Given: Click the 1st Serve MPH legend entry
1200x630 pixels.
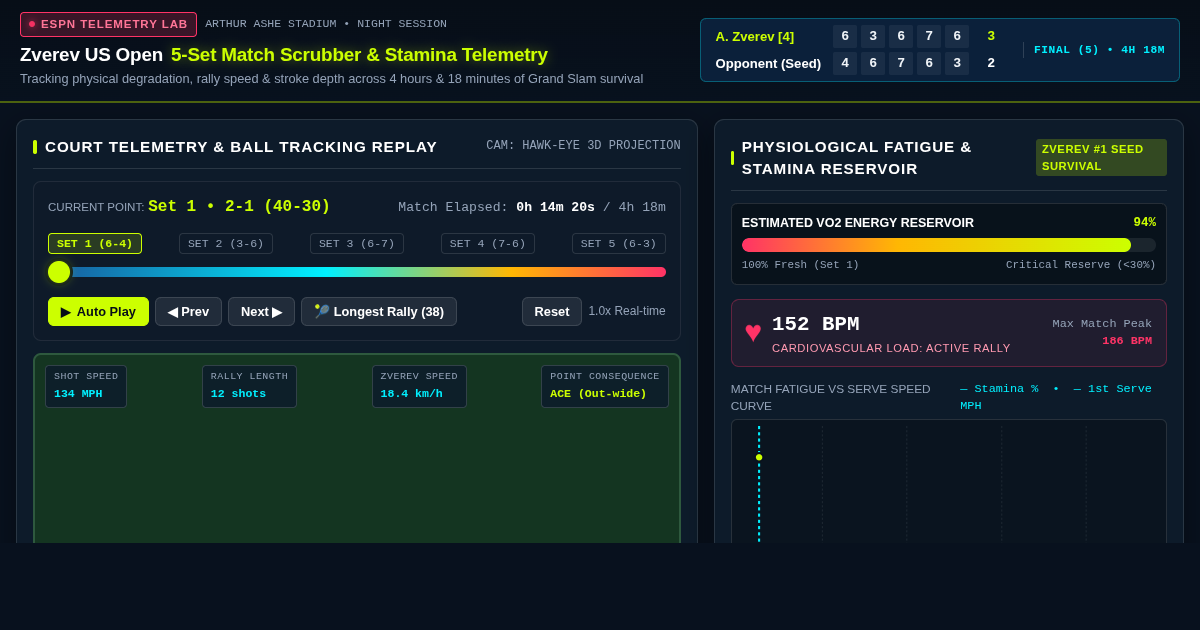Looking at the screenshot, I should click(1056, 396).
